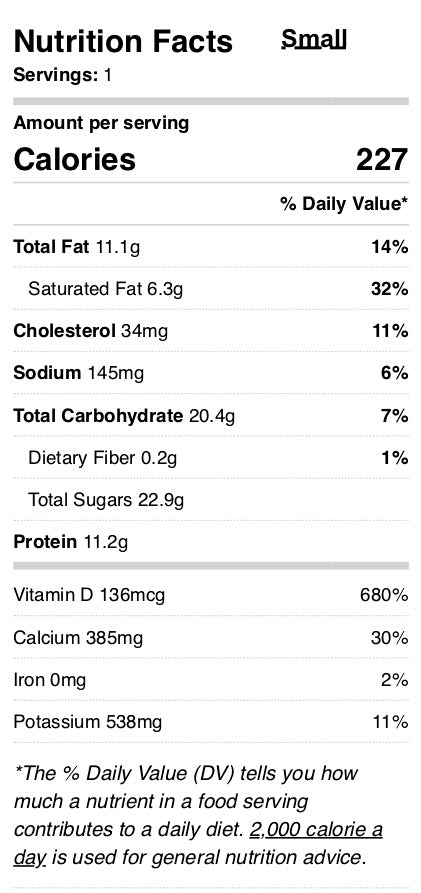421x893 pixels.
Task: Click the Calories 227 value
Action: coord(382,159)
